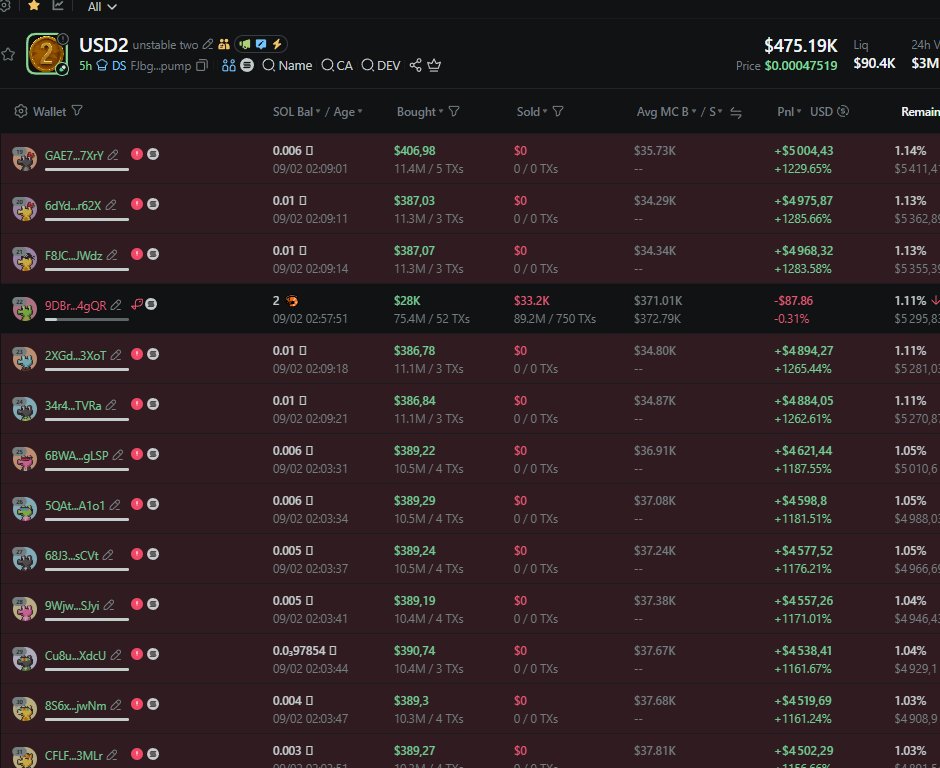Search by CA
Screen dimensions: 940x768
(337, 65)
